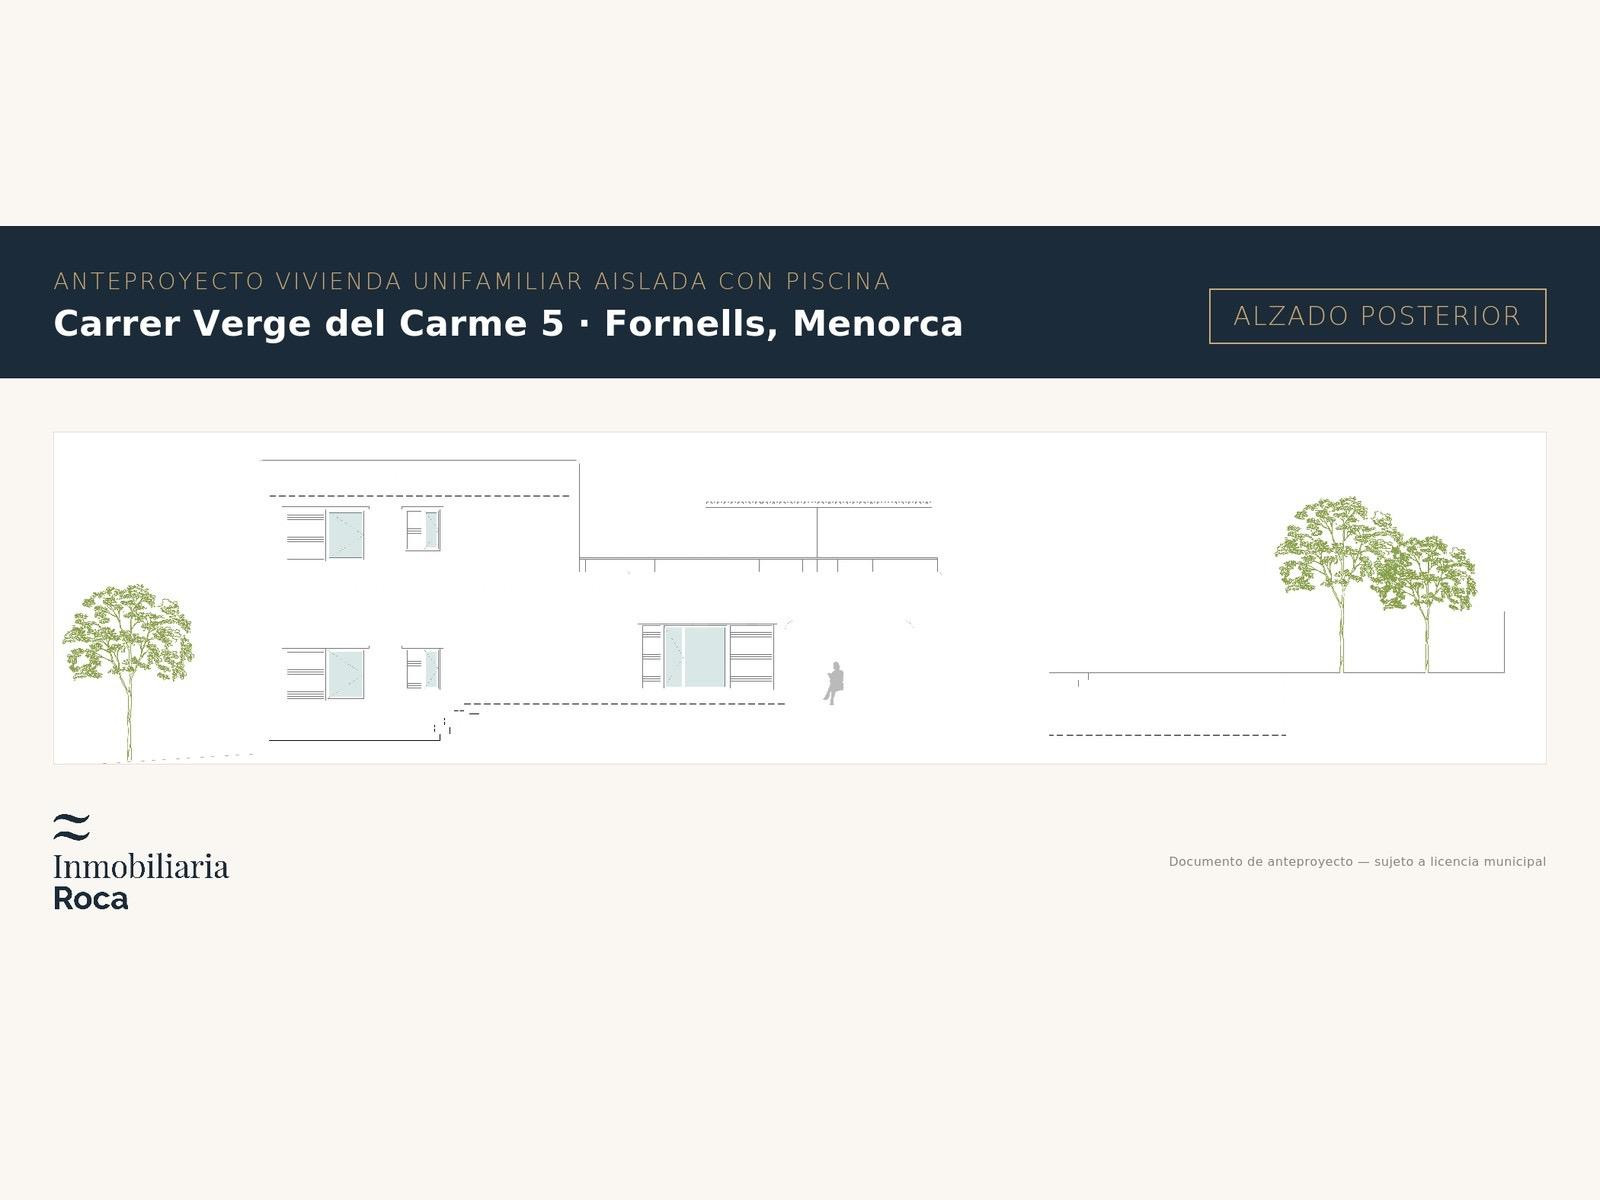Select the seated person silhouette figure
Image resolution: width=1600 pixels, height=1200 pixels.
pos(834,683)
